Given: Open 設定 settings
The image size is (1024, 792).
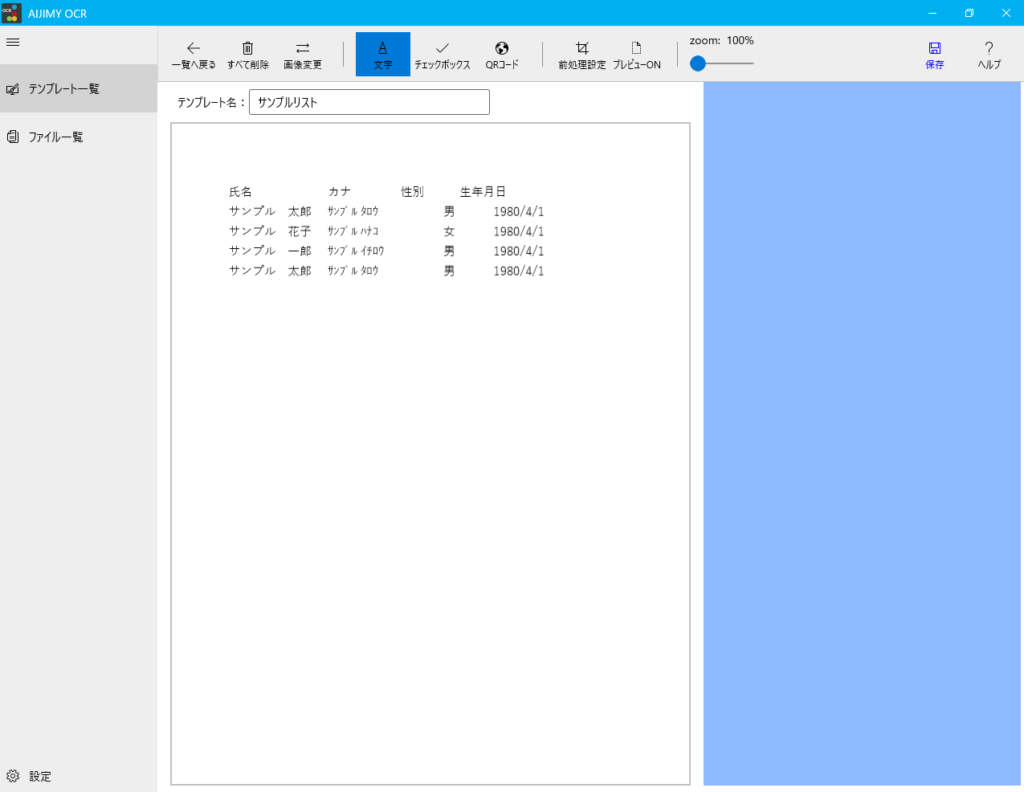Looking at the screenshot, I should coord(78,776).
